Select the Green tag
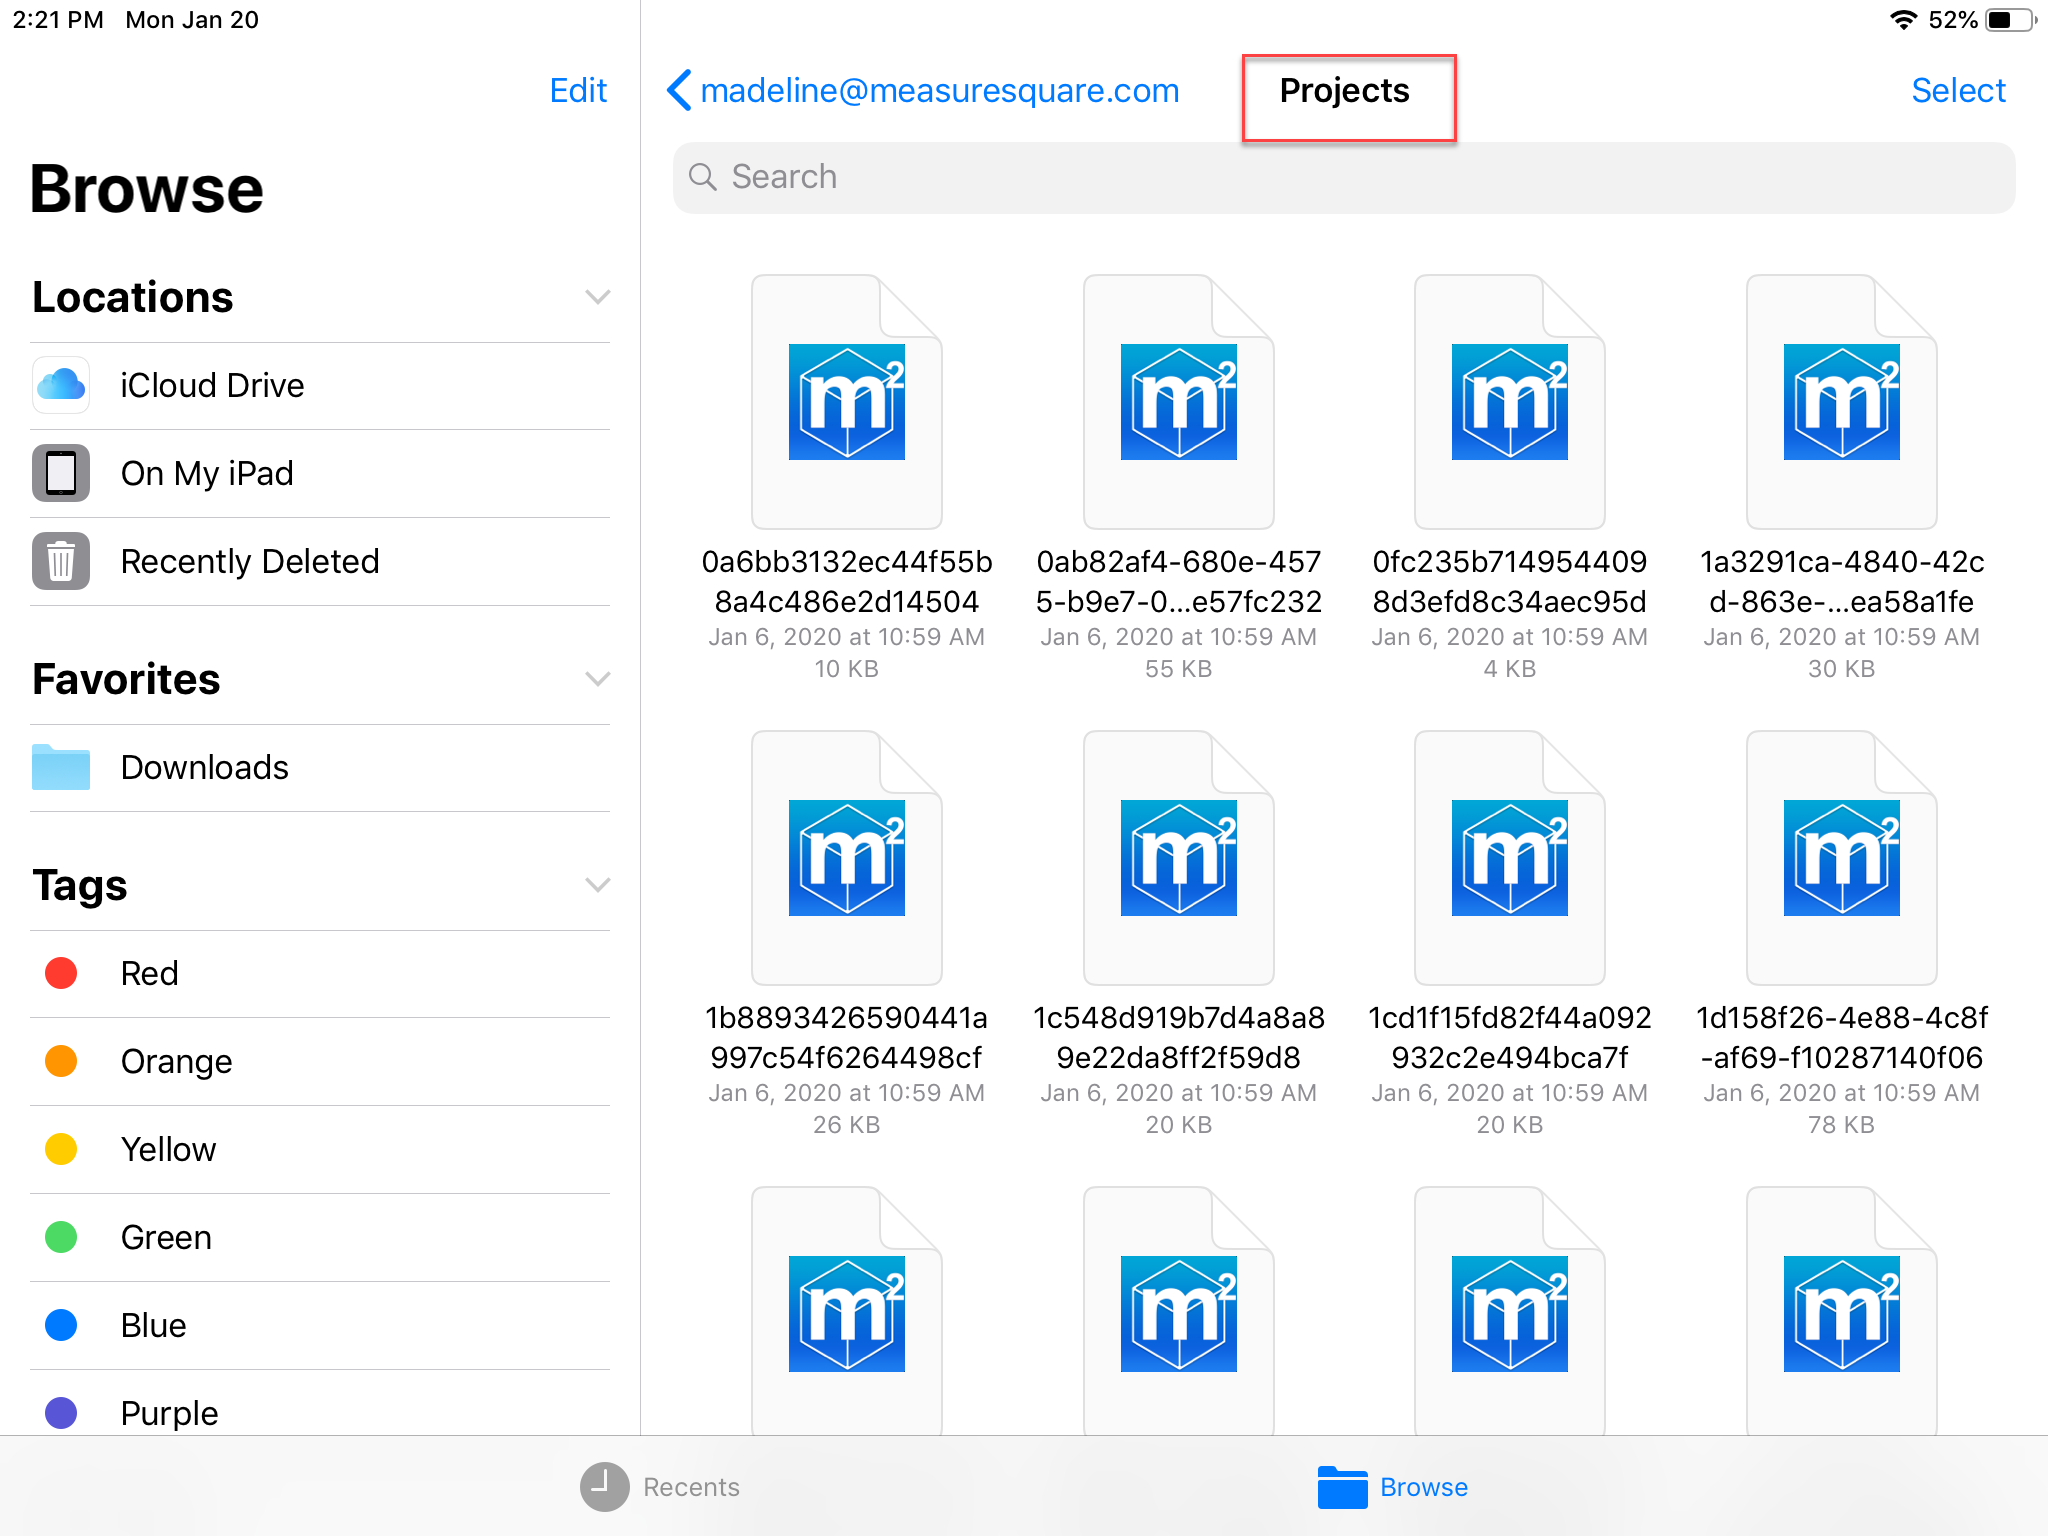The height and width of the screenshot is (1536, 2048). point(166,1237)
